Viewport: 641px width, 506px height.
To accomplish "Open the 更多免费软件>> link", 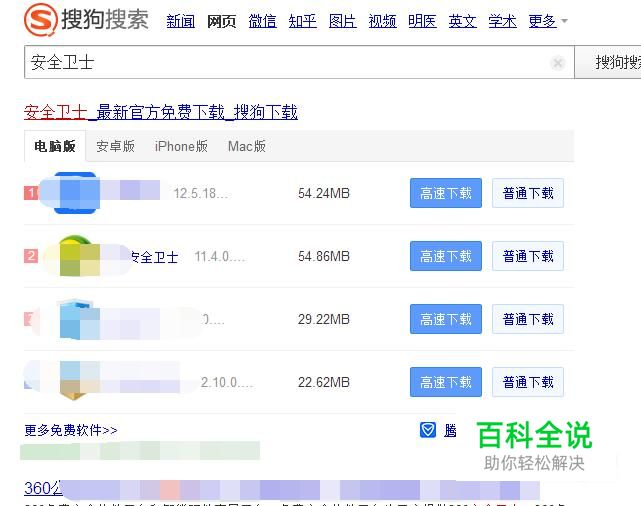I will (x=71, y=430).
